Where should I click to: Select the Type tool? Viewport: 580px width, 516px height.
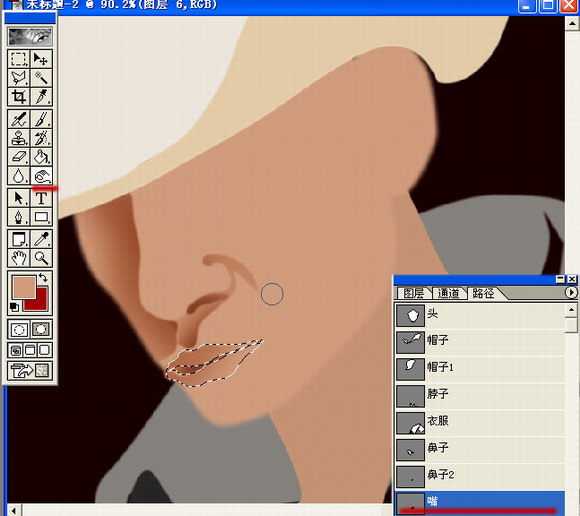pos(41,198)
